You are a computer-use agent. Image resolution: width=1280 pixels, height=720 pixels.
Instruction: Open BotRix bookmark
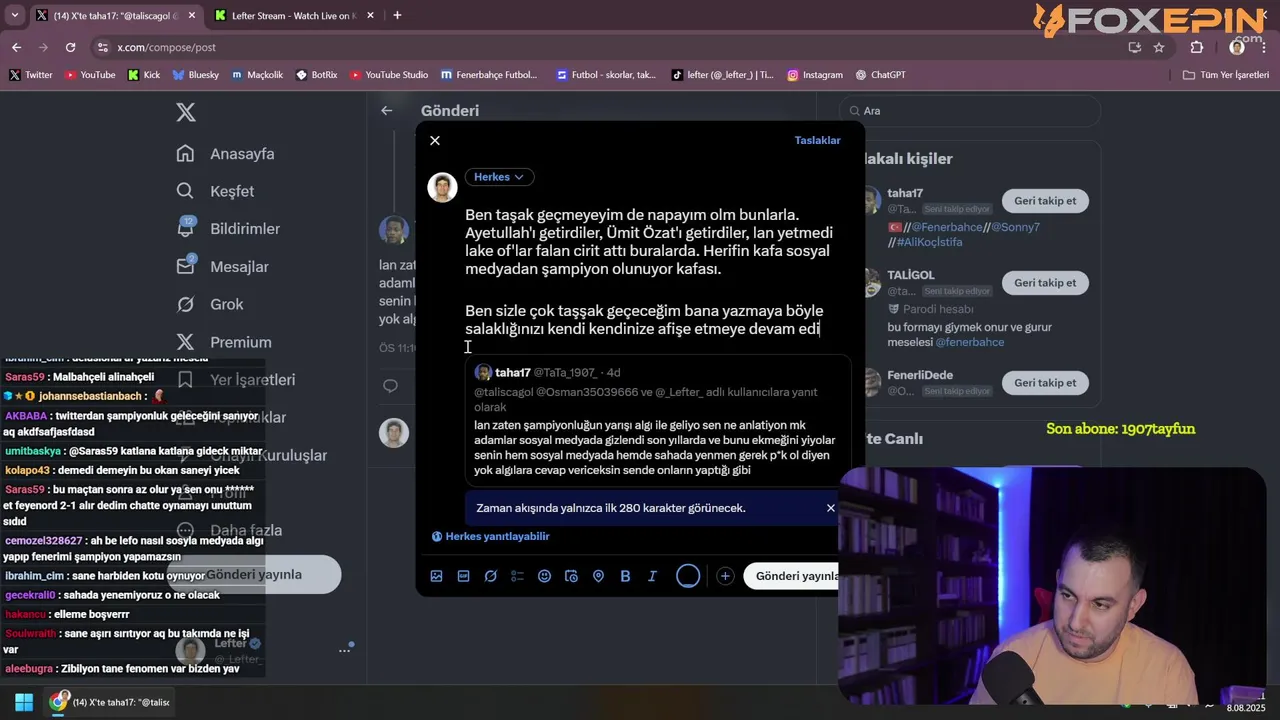317,75
